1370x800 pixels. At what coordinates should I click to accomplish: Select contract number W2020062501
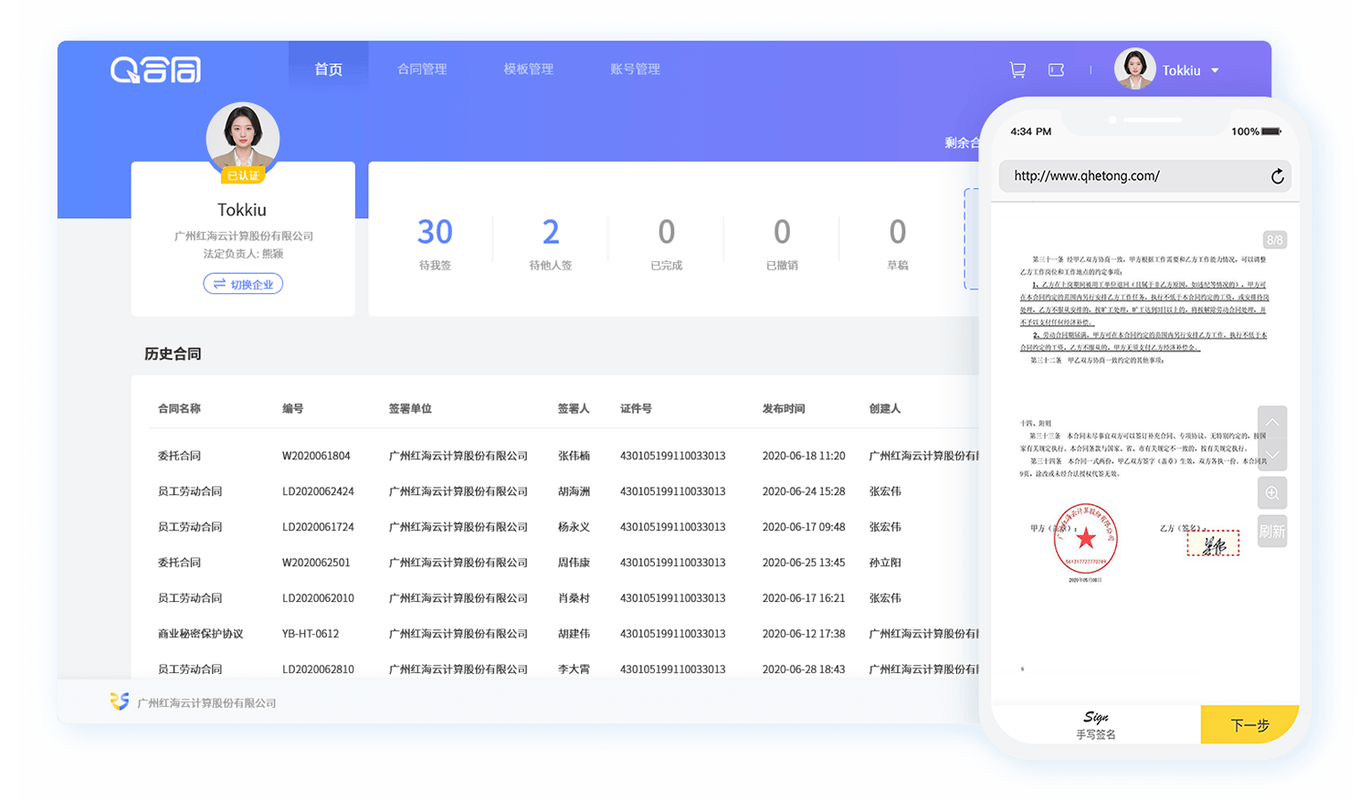[x=316, y=563]
